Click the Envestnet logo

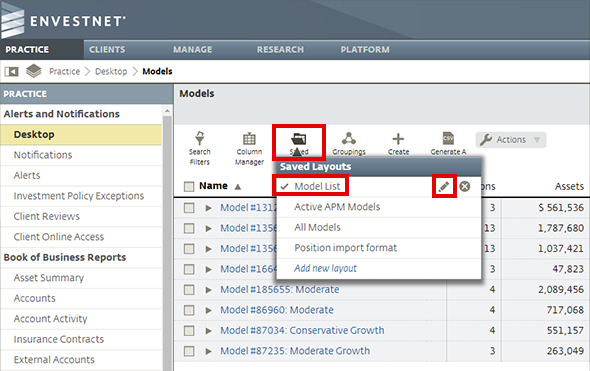tap(63, 21)
